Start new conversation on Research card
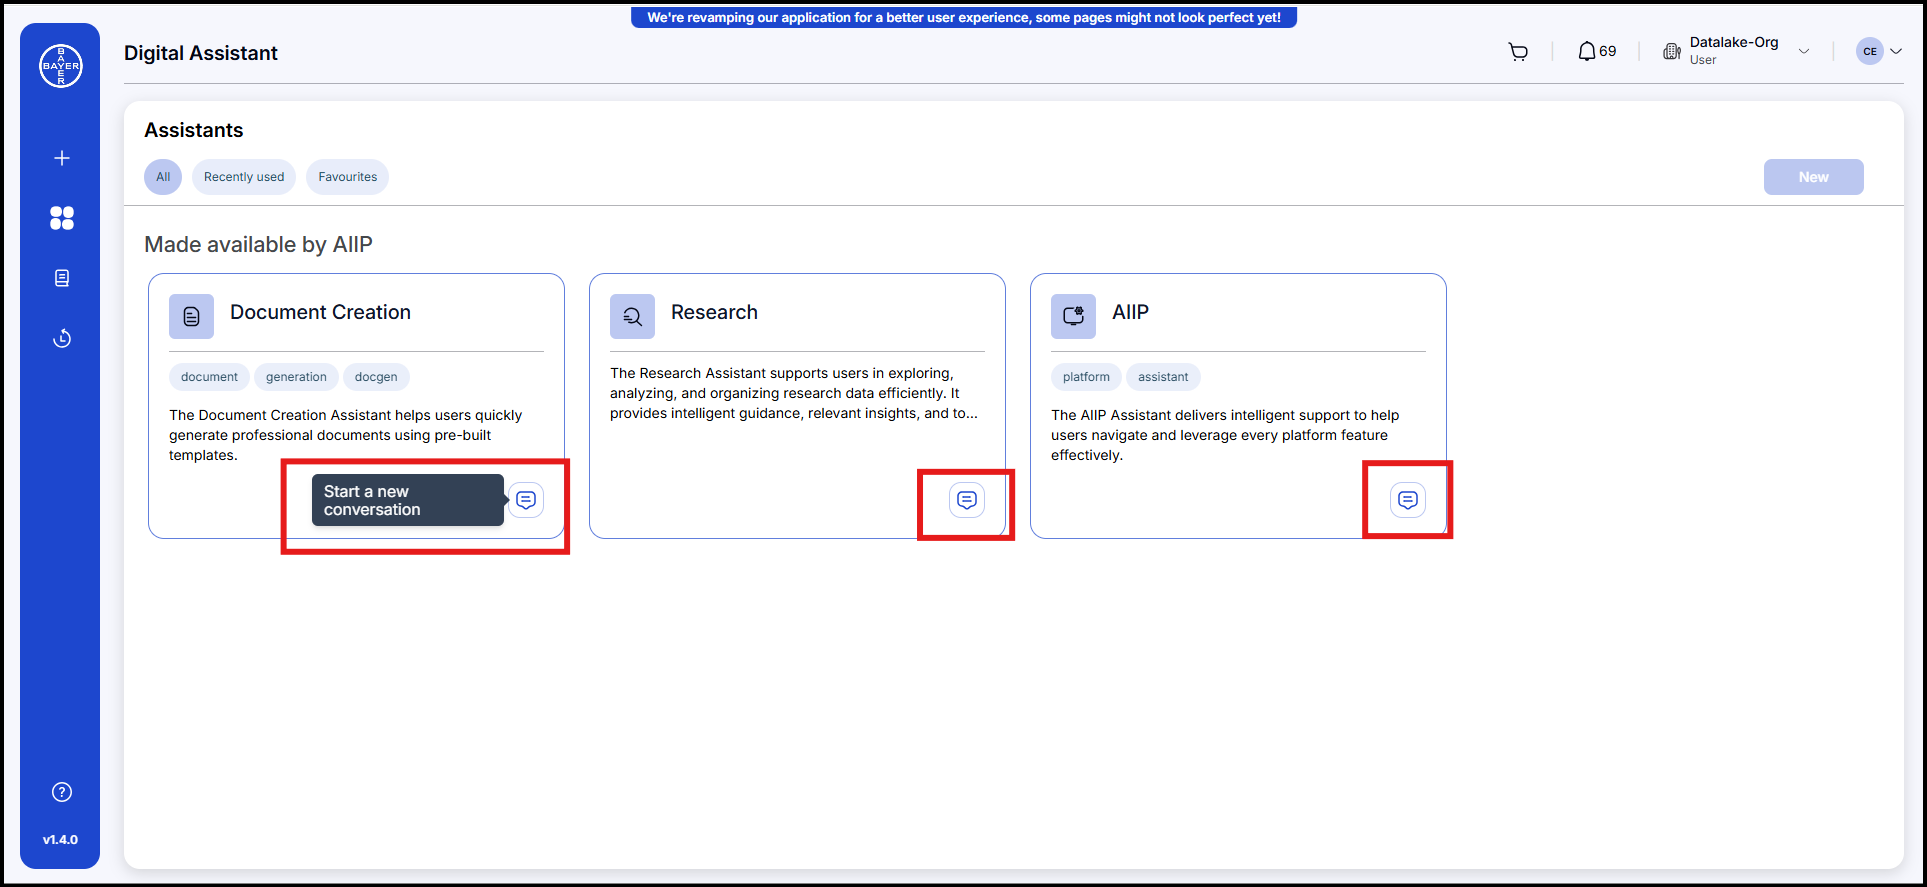 click(967, 500)
